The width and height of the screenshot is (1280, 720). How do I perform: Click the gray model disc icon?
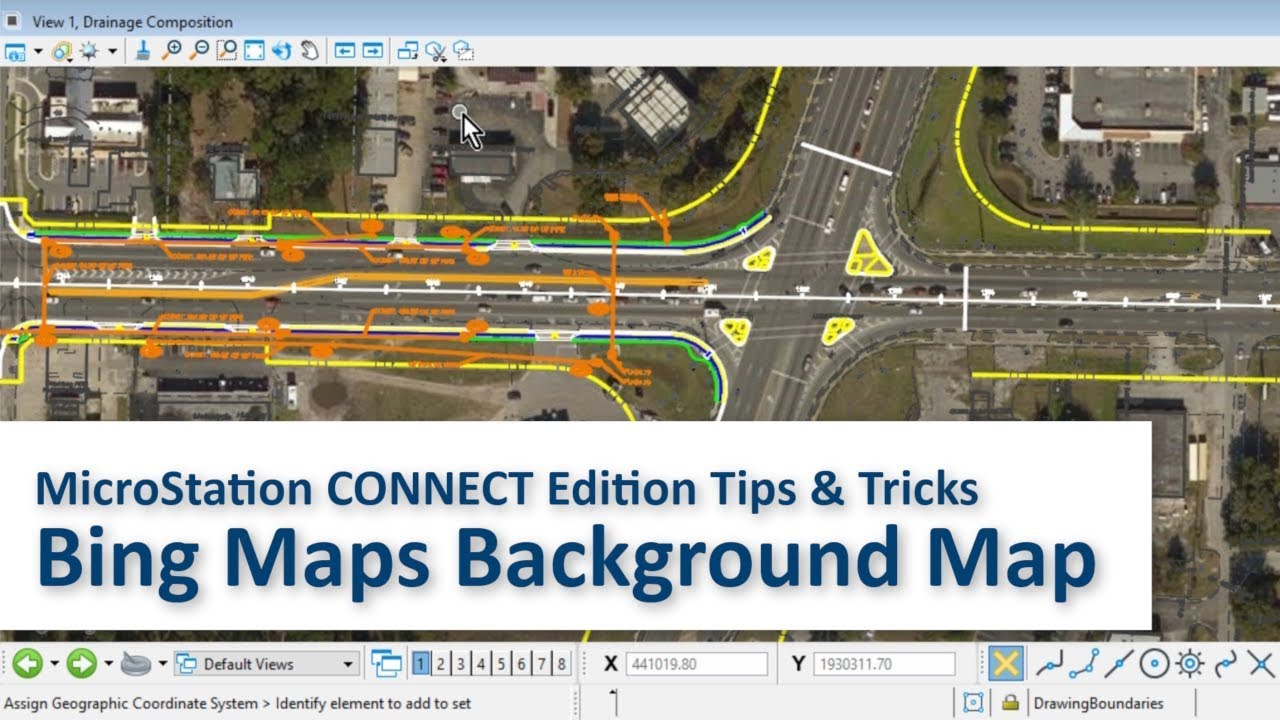click(x=135, y=663)
